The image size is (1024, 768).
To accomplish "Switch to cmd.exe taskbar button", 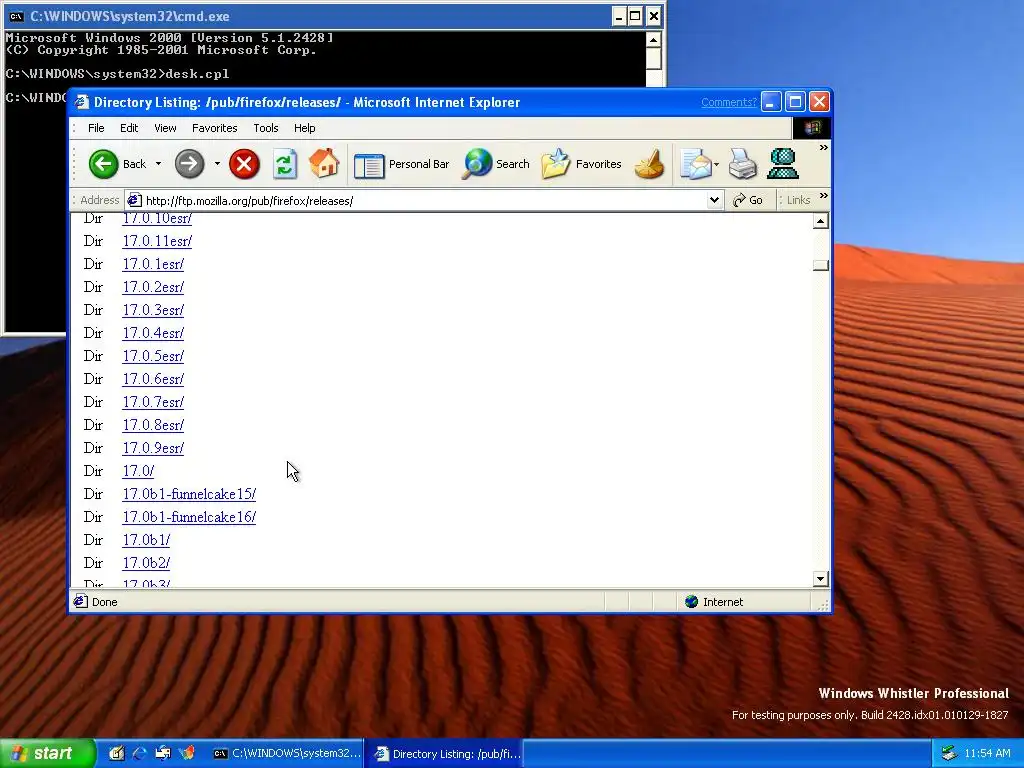I will (x=287, y=754).
